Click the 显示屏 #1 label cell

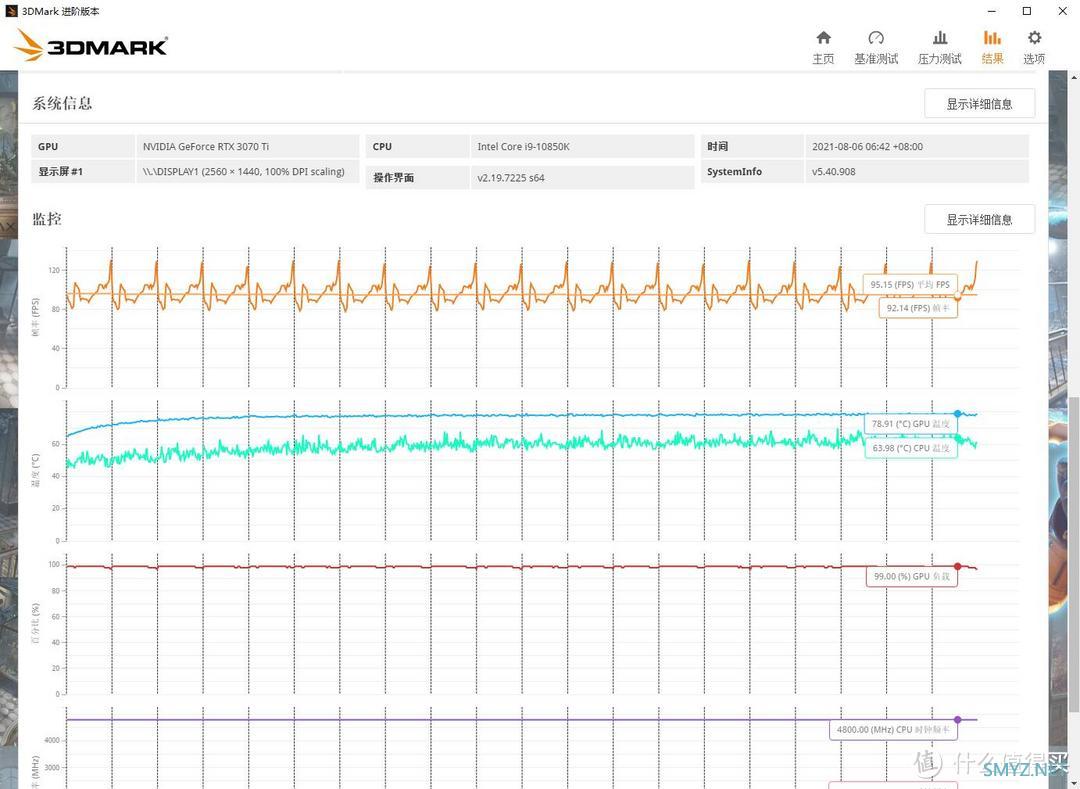[x=83, y=171]
